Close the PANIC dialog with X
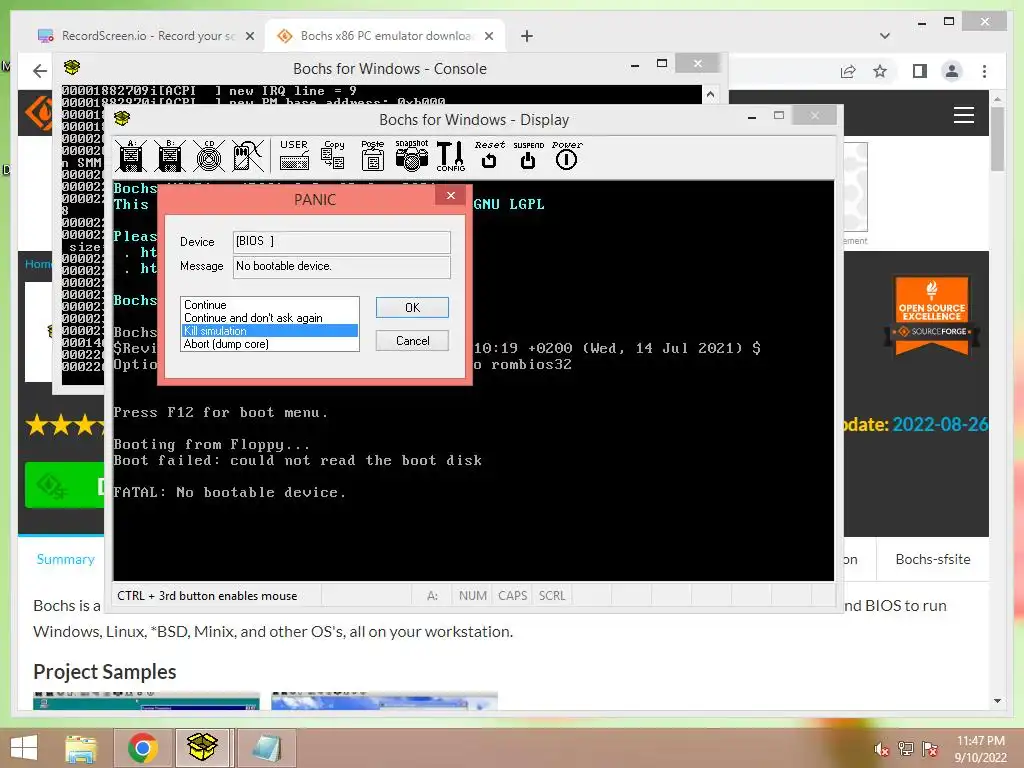1024x768 pixels. pyautogui.click(x=451, y=196)
